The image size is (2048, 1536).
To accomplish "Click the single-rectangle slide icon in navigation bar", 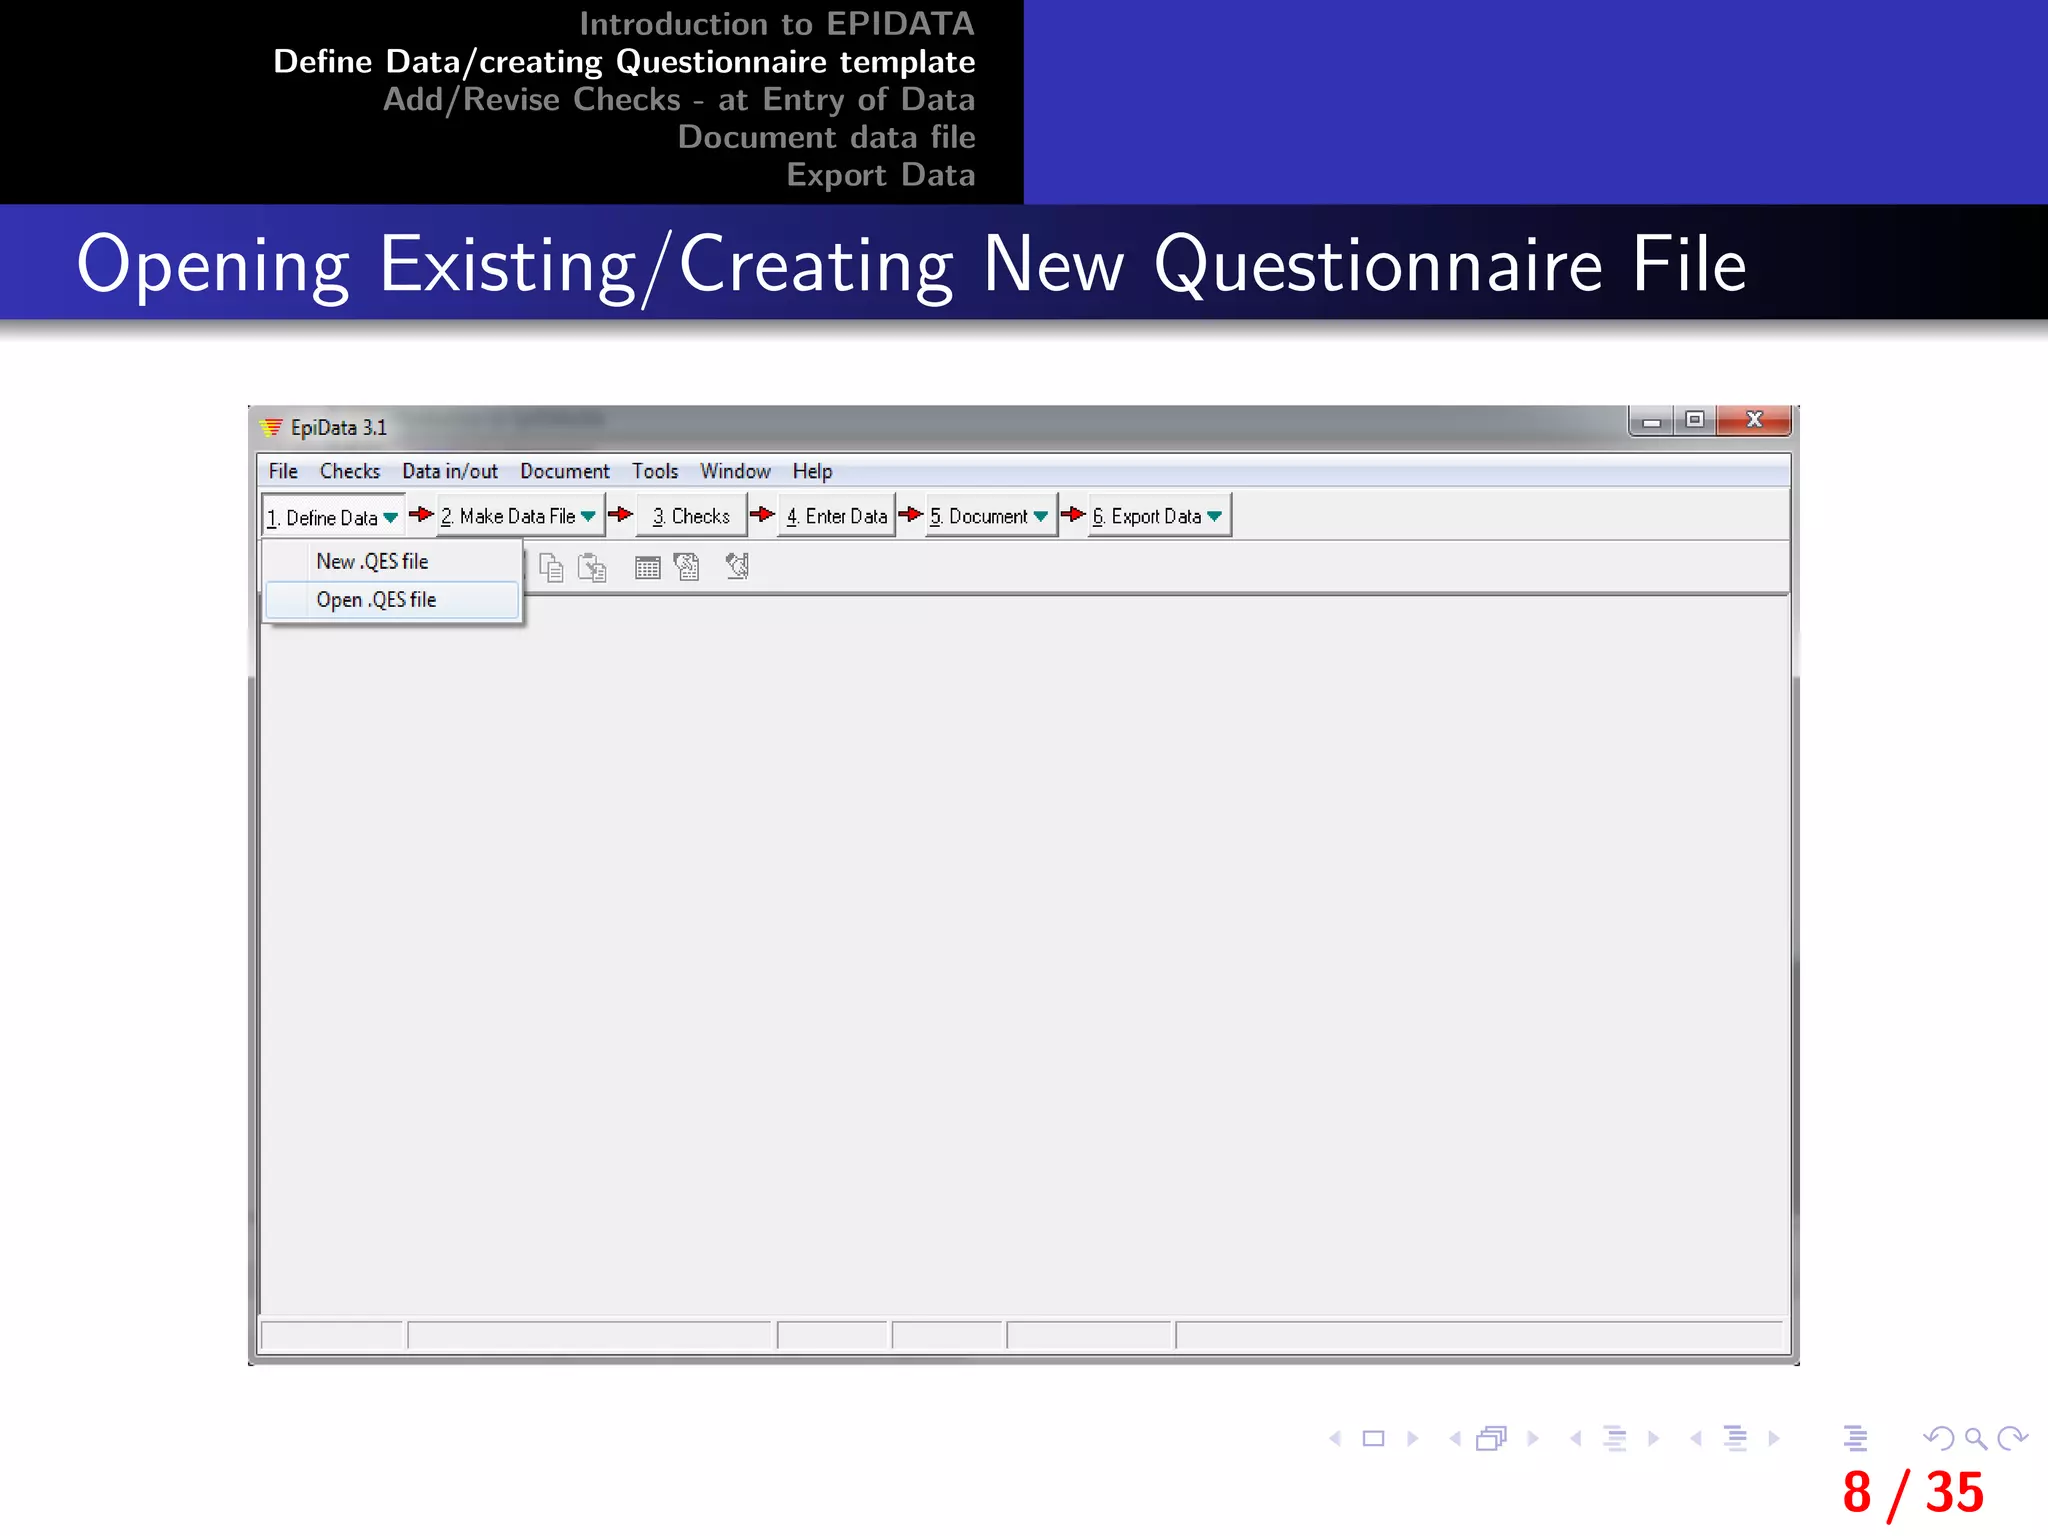I will tap(1373, 1438).
